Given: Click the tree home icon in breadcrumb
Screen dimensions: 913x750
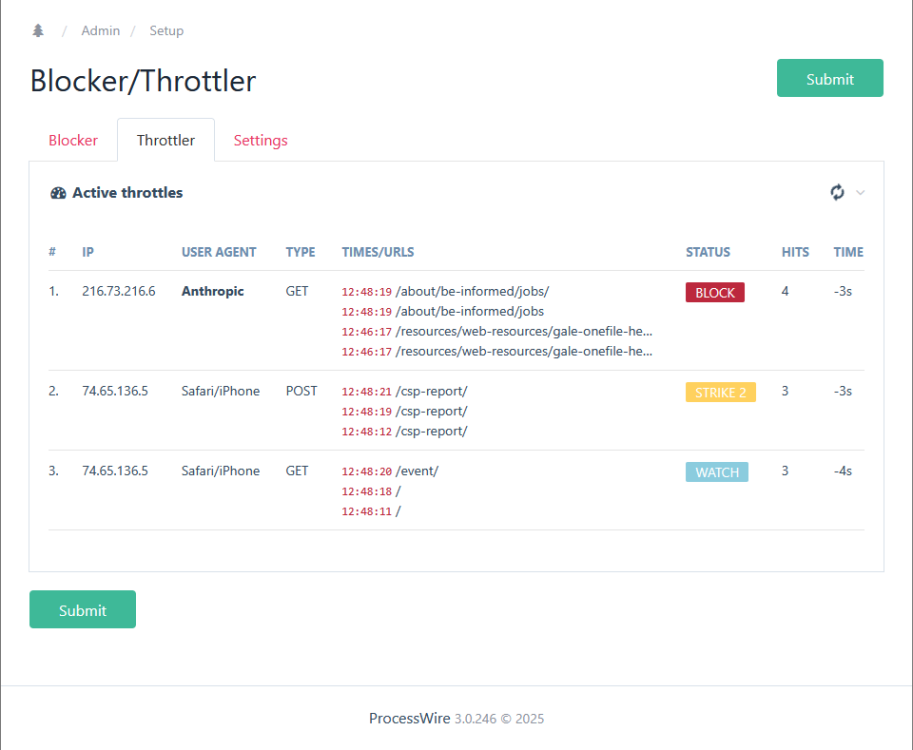Looking at the screenshot, I should (x=38, y=31).
